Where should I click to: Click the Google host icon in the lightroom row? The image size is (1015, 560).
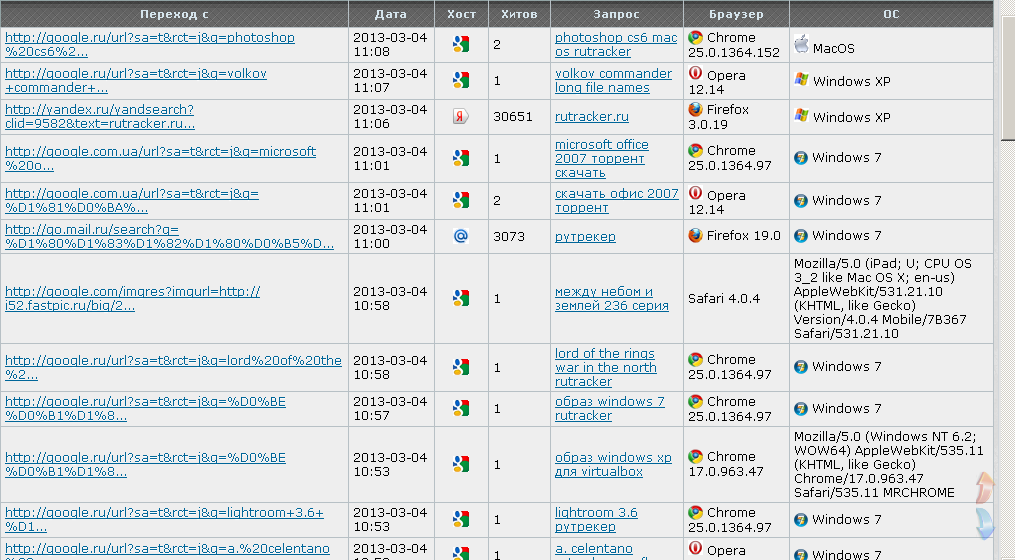click(x=460, y=519)
